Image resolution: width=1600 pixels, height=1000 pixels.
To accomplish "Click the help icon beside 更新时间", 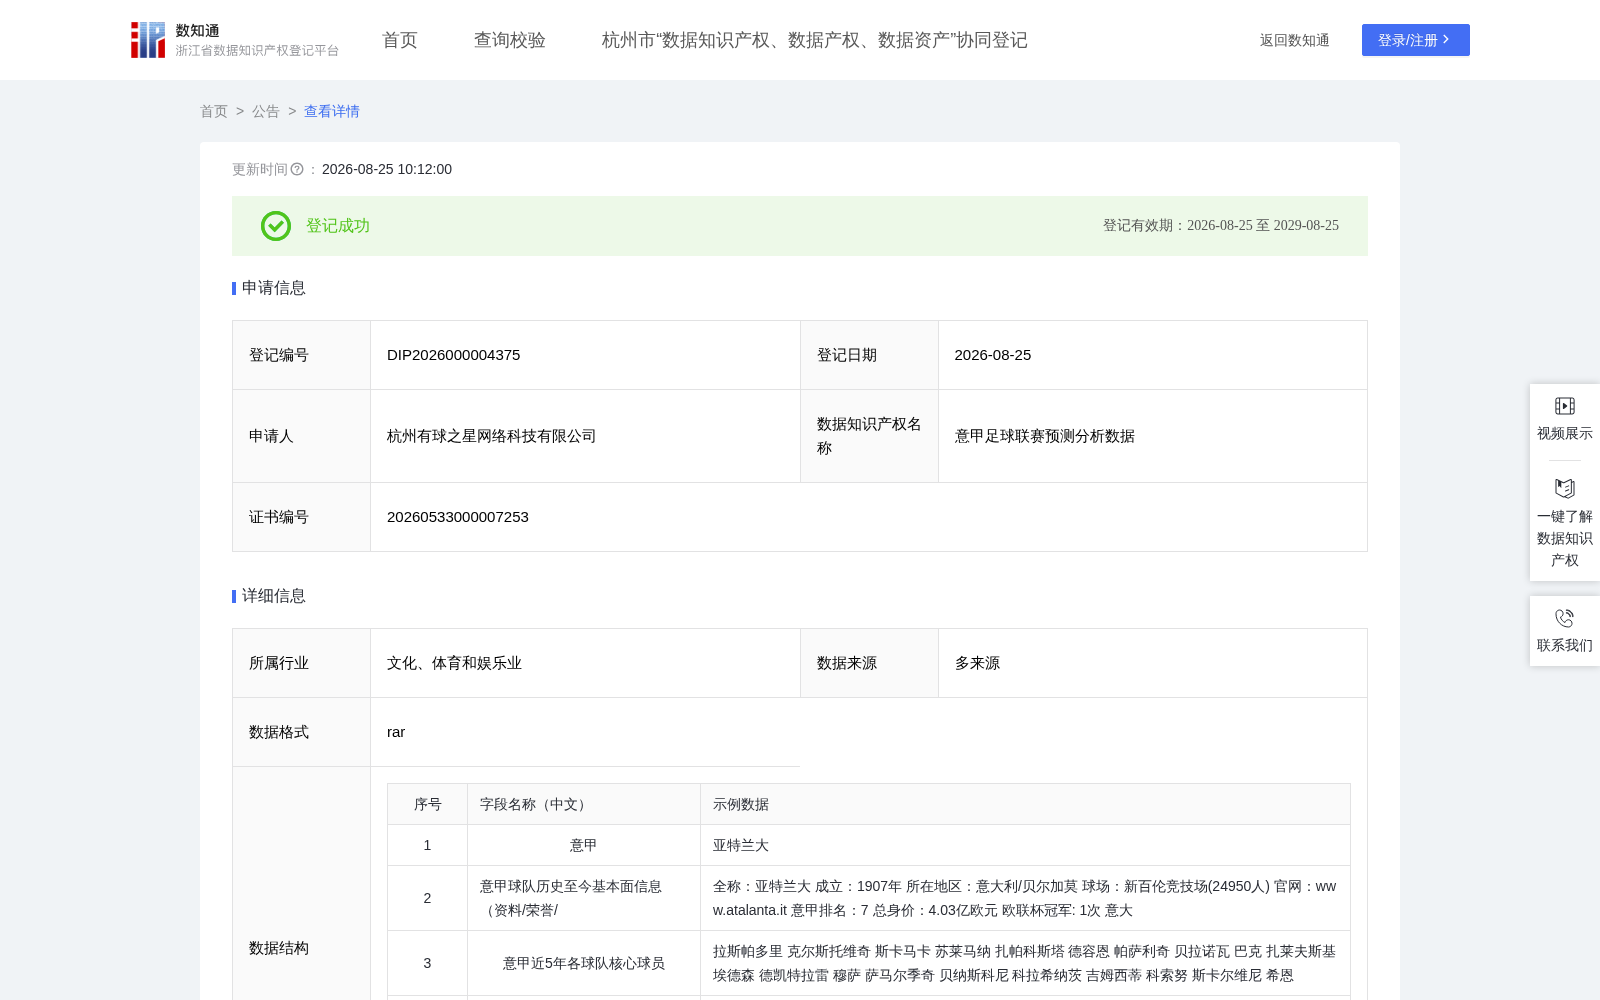I will click(x=297, y=169).
